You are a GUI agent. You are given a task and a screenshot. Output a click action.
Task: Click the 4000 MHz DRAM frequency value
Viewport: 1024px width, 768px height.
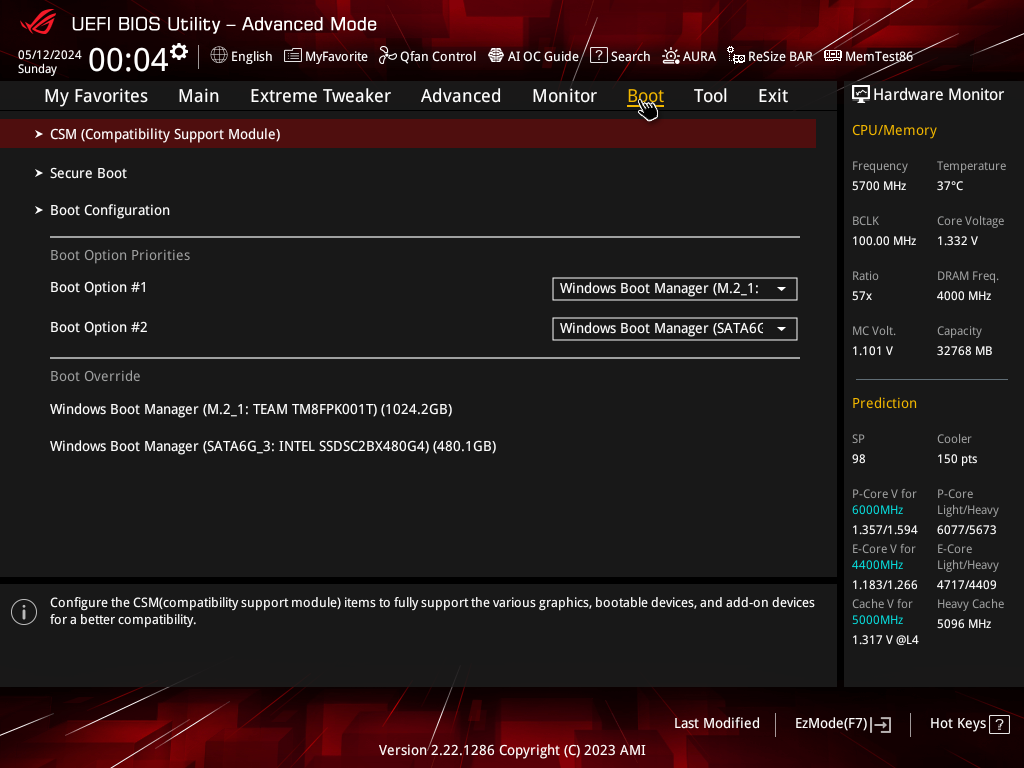964,296
